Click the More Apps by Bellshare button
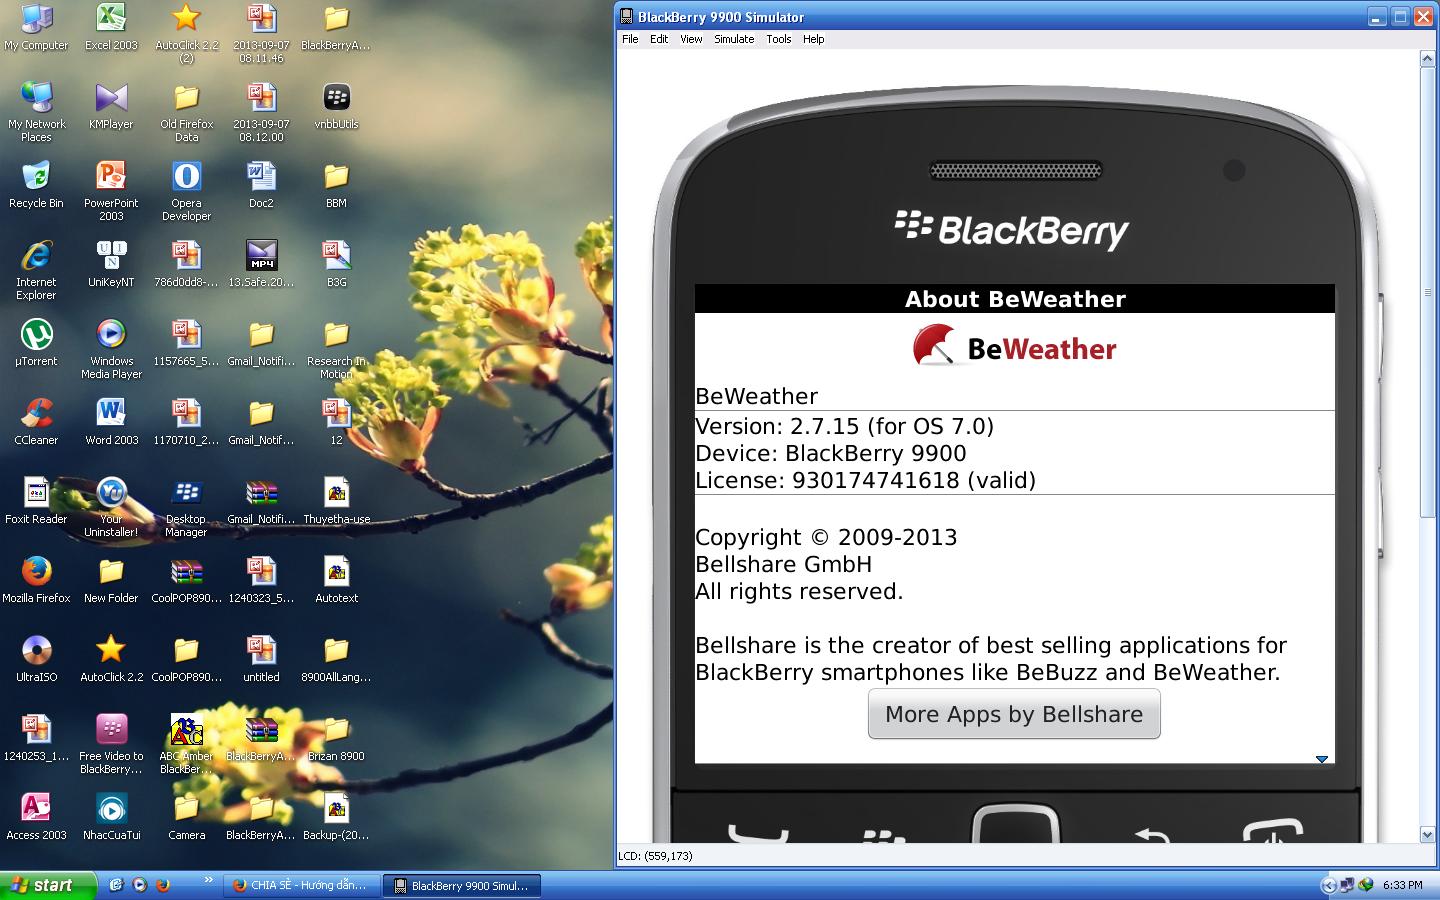The width and height of the screenshot is (1440, 900). coord(1013,714)
